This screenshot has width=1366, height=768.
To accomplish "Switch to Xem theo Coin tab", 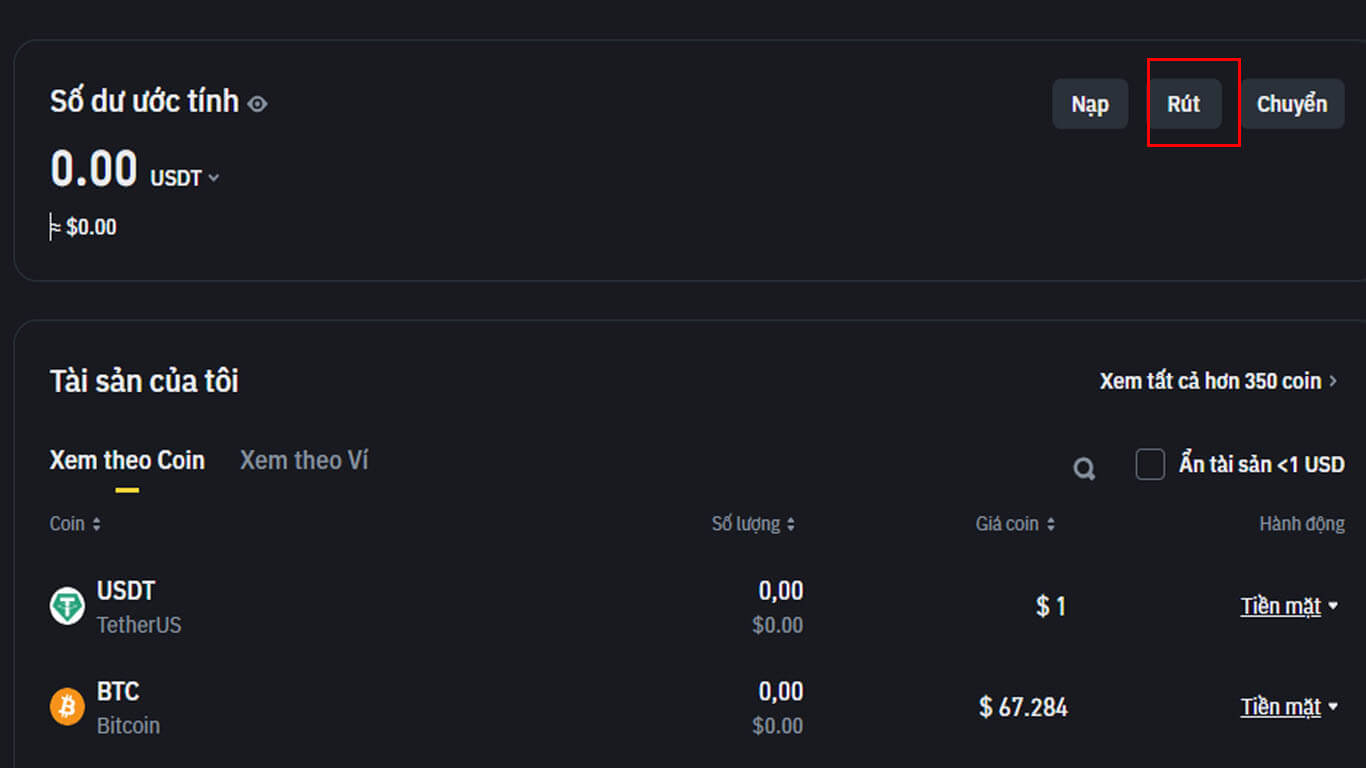I will tap(127, 461).
